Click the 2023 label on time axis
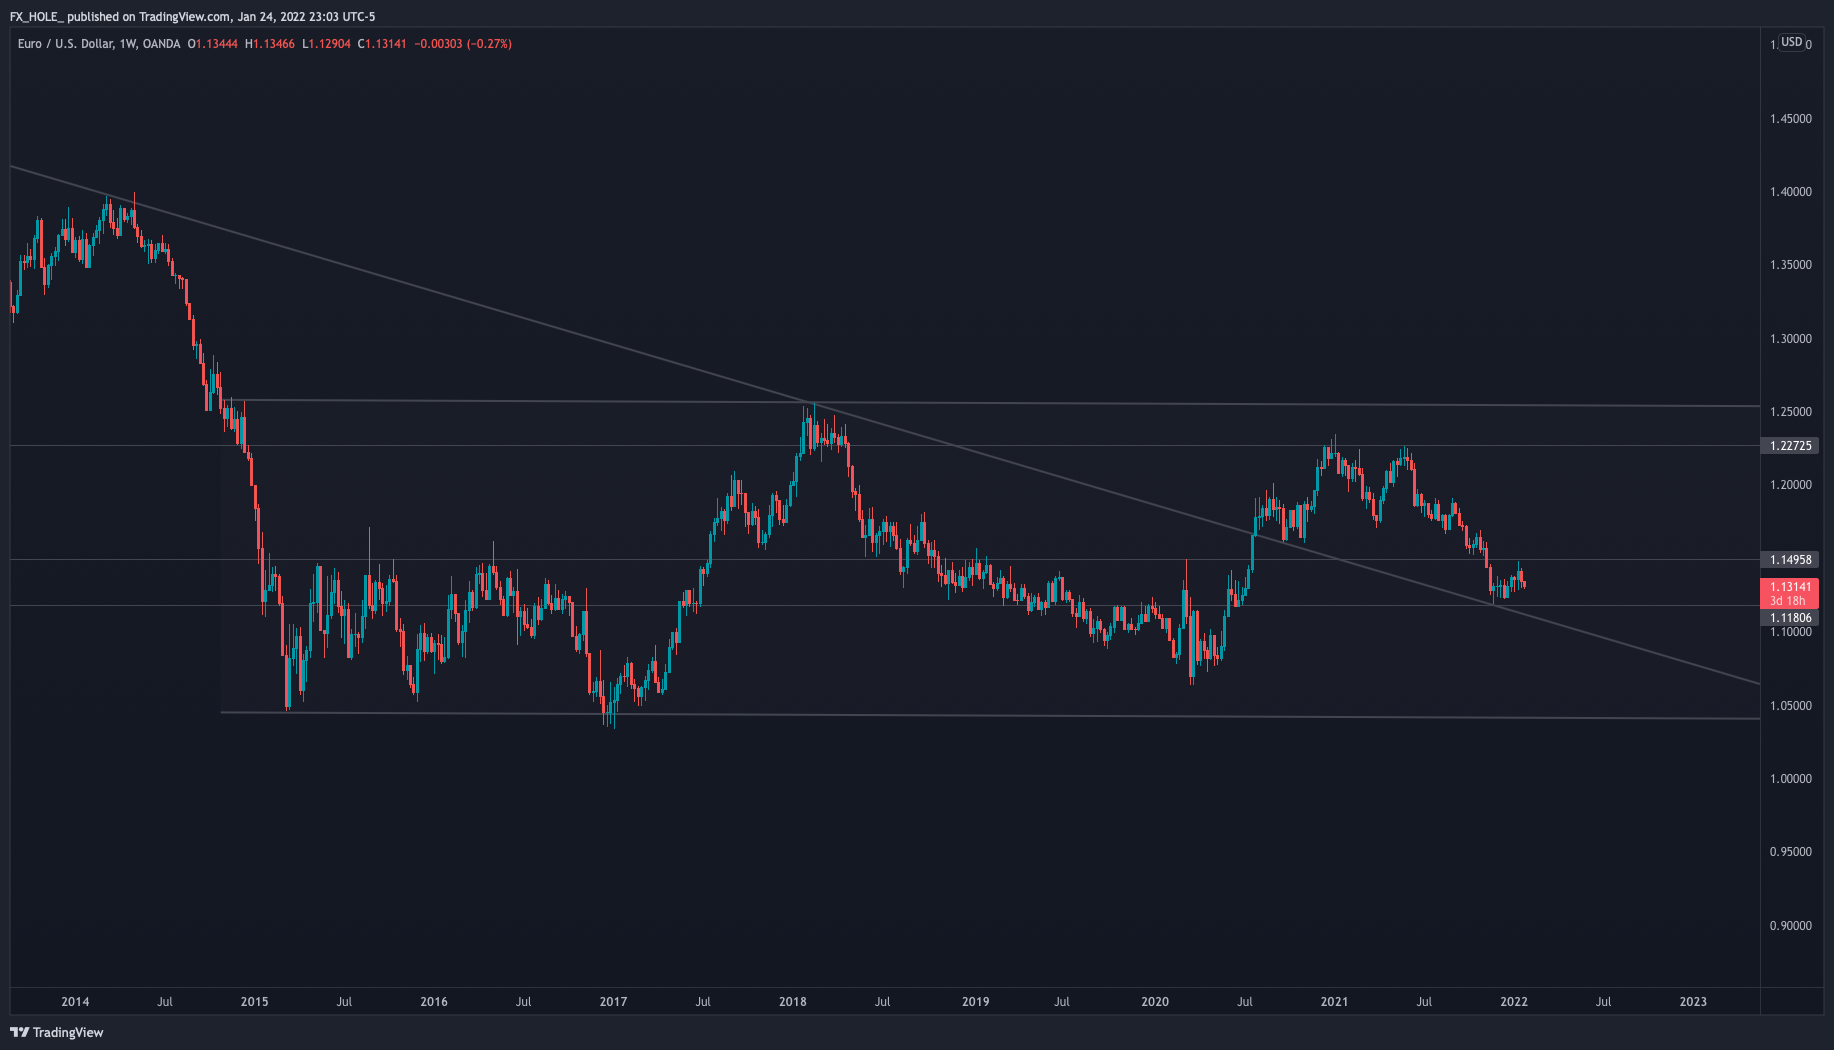This screenshot has height=1050, width=1834. pyautogui.click(x=1693, y=1002)
